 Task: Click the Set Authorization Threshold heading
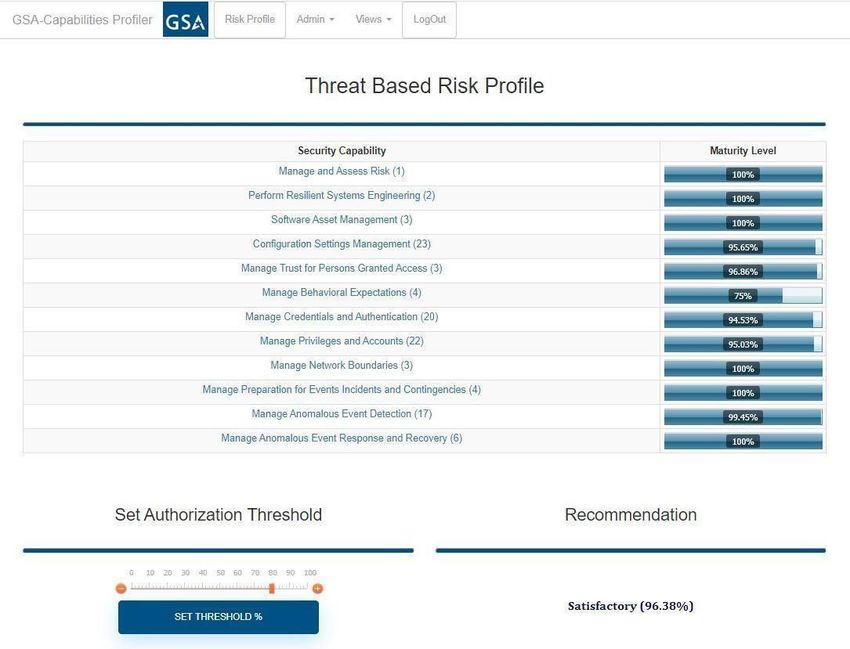click(x=218, y=515)
